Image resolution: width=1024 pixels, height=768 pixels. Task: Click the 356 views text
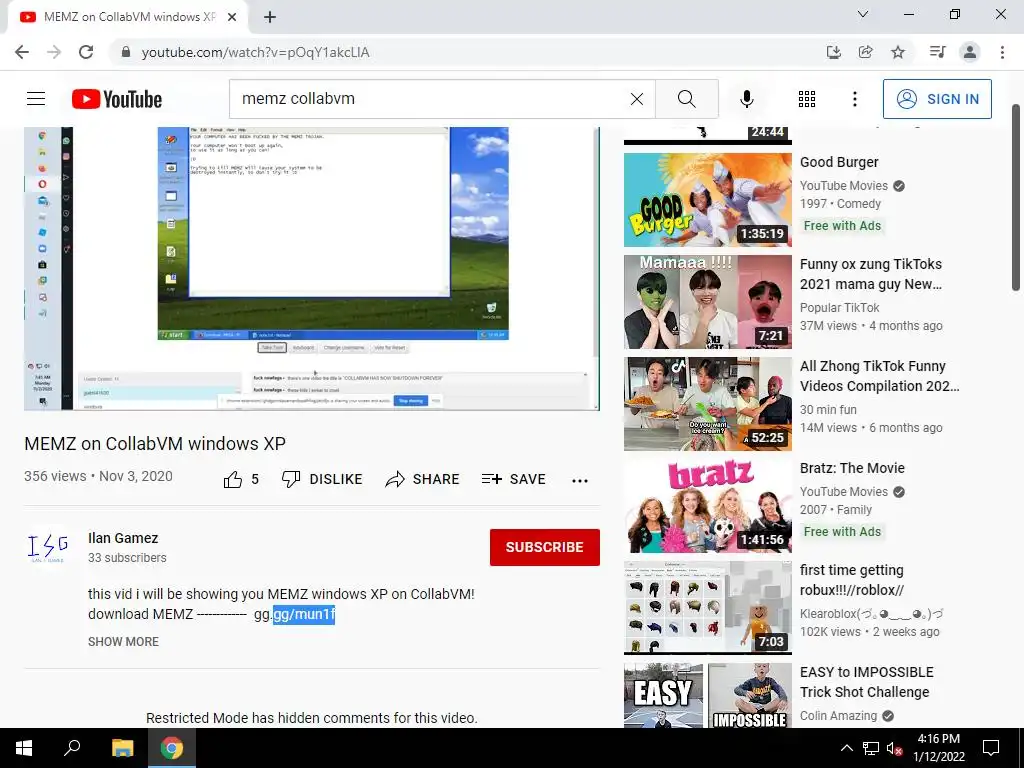[55, 476]
